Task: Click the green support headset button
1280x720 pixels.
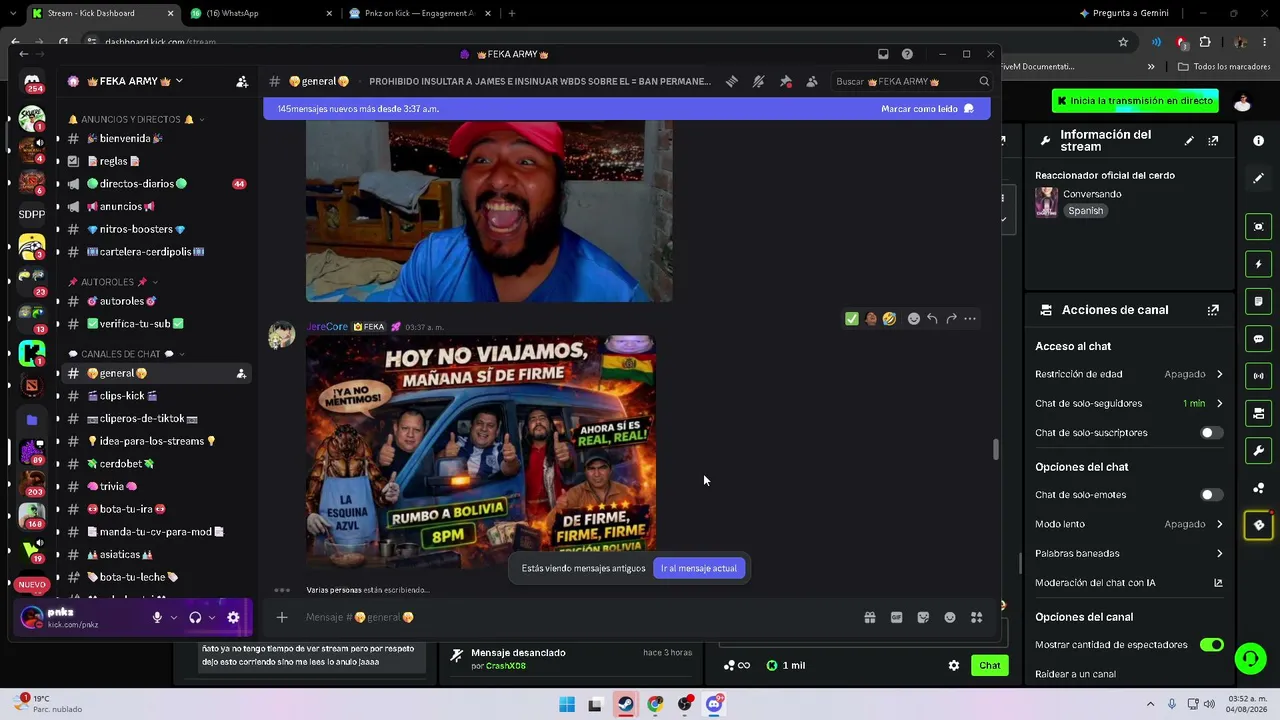Action: (x=1249, y=658)
